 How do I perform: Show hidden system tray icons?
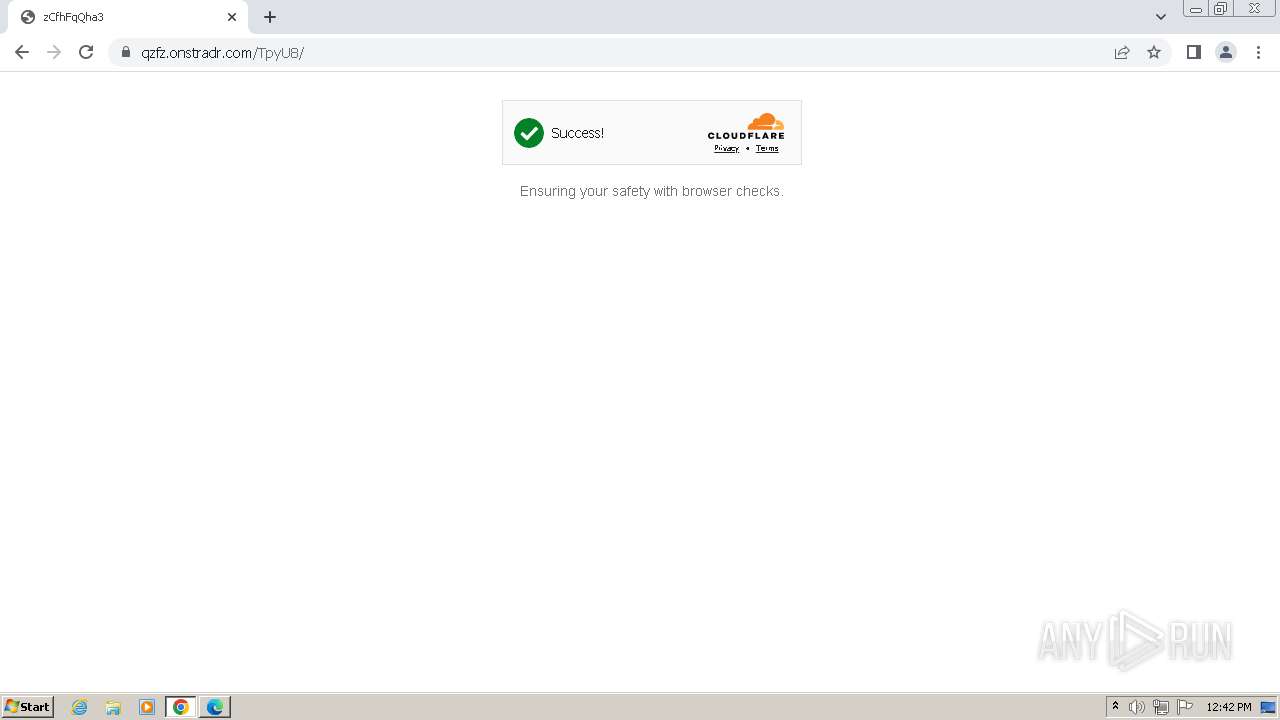[x=1116, y=707]
